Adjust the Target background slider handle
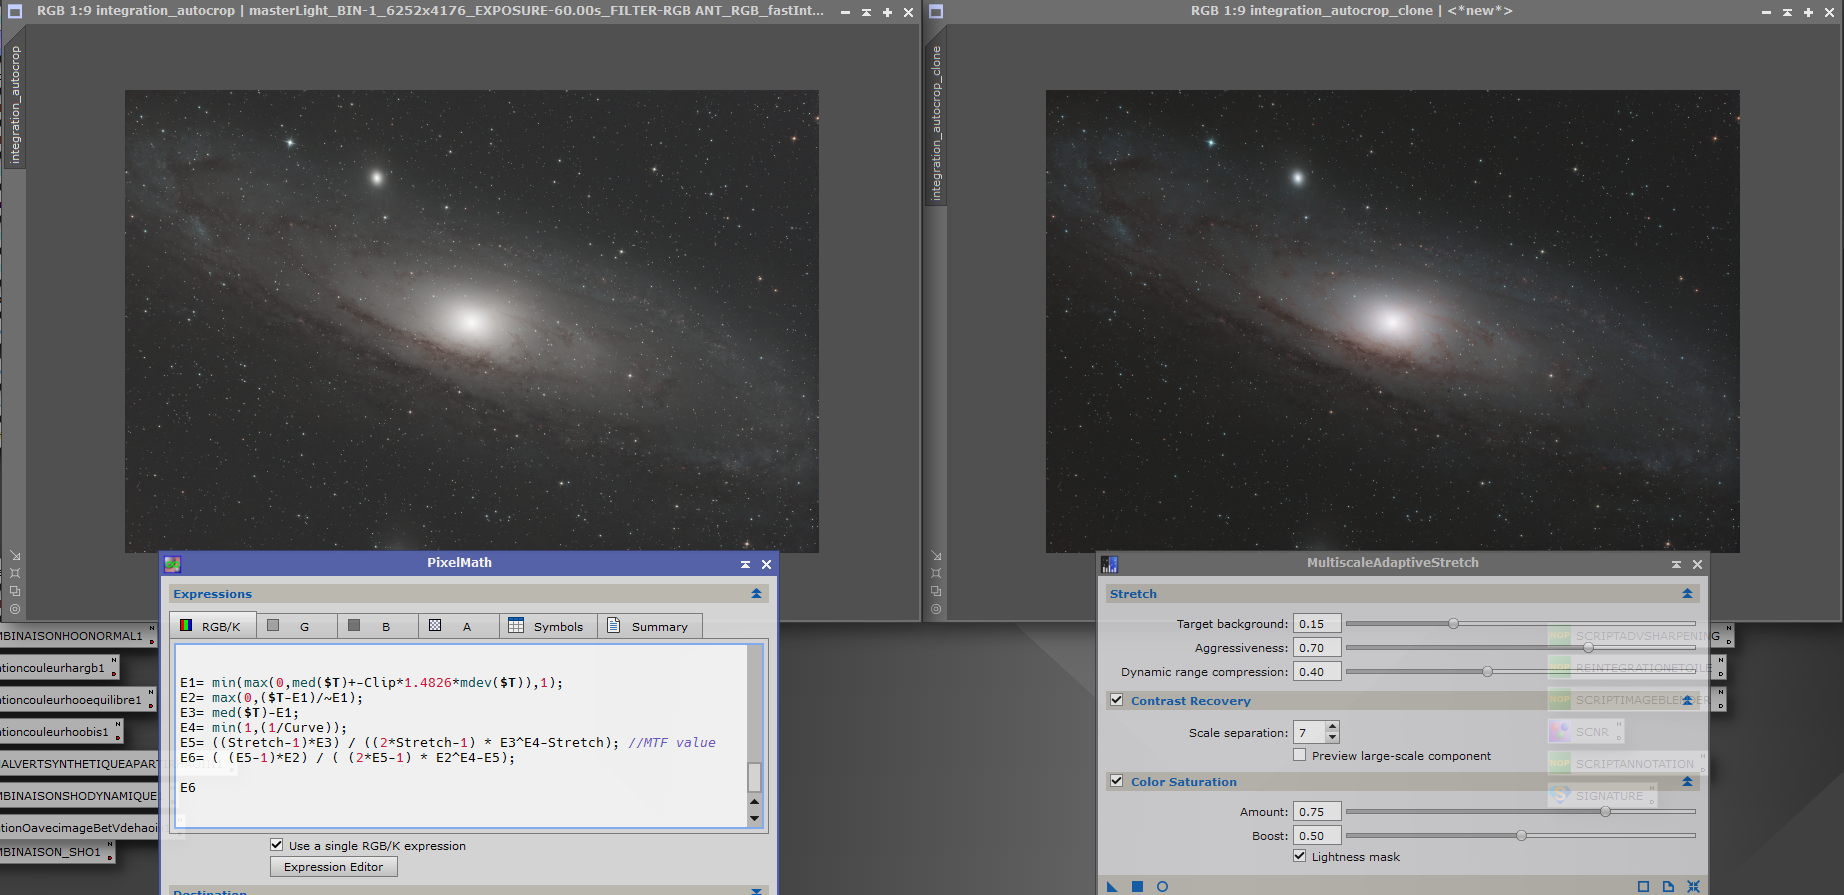 [1453, 624]
